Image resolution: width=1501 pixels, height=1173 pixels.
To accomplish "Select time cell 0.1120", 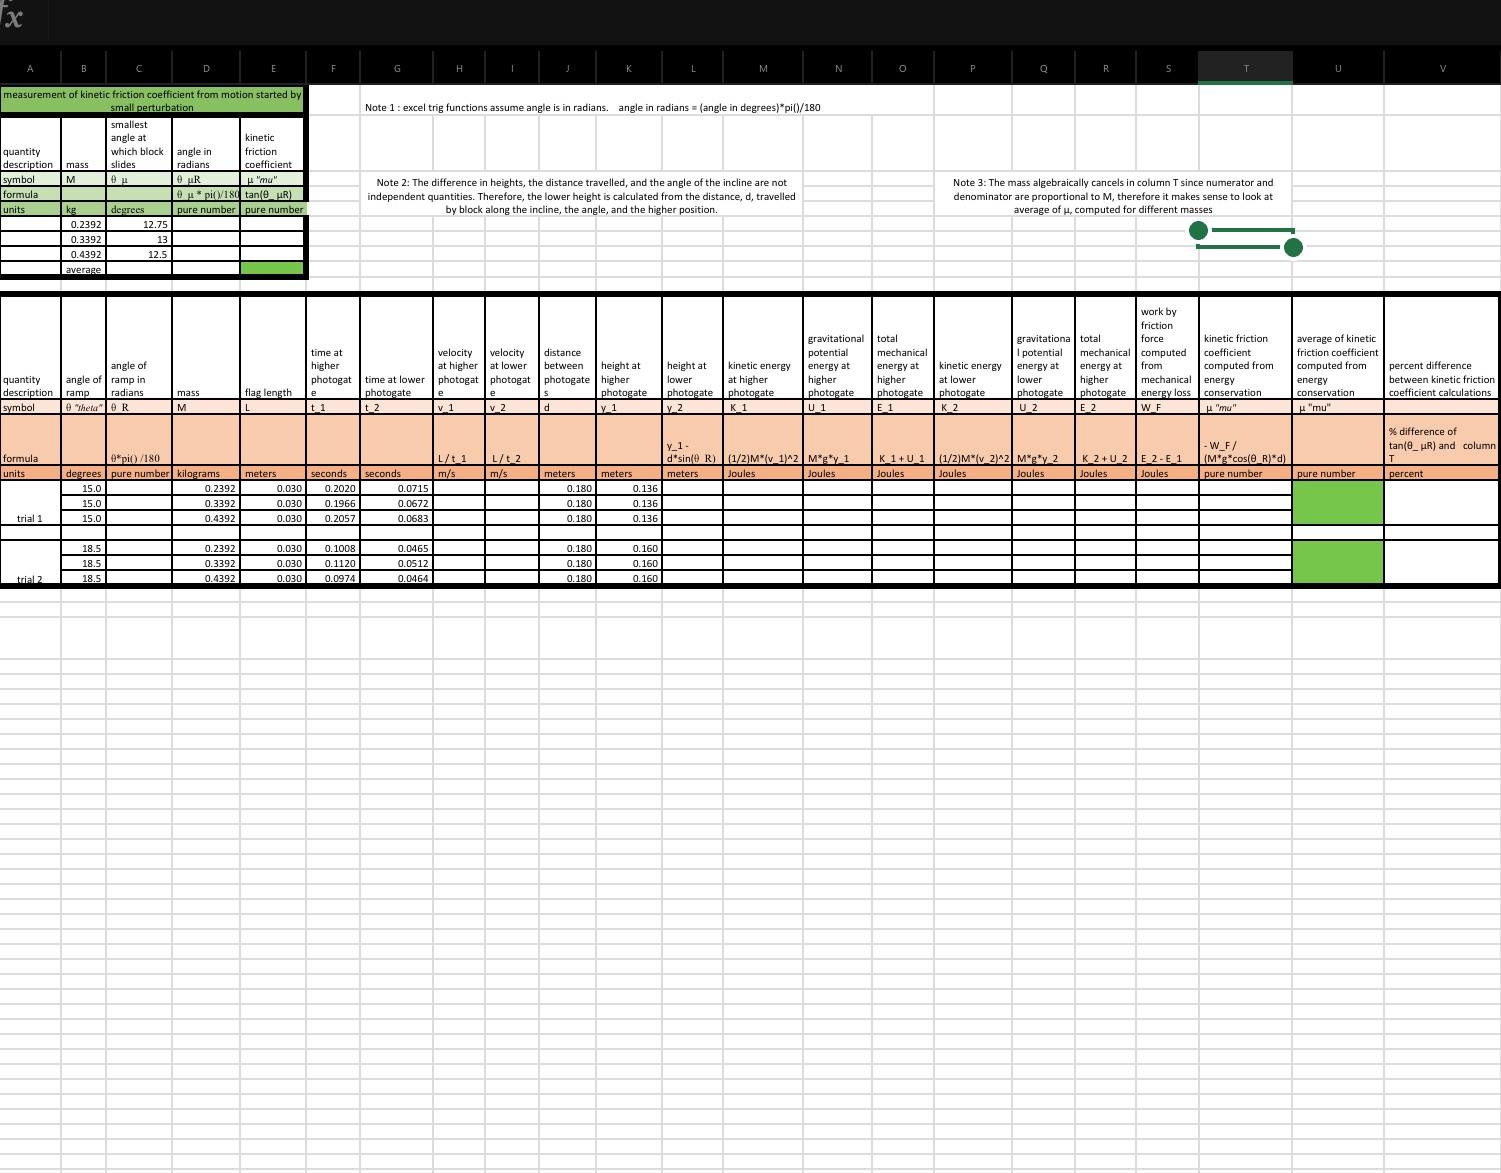I will [333, 563].
